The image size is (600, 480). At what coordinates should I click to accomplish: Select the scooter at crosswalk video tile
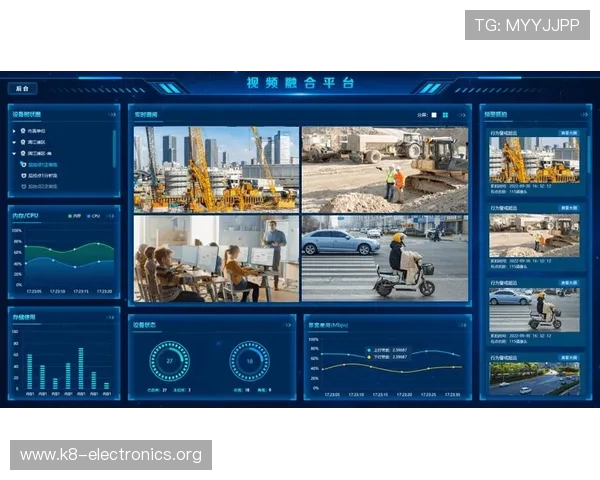click(x=385, y=258)
